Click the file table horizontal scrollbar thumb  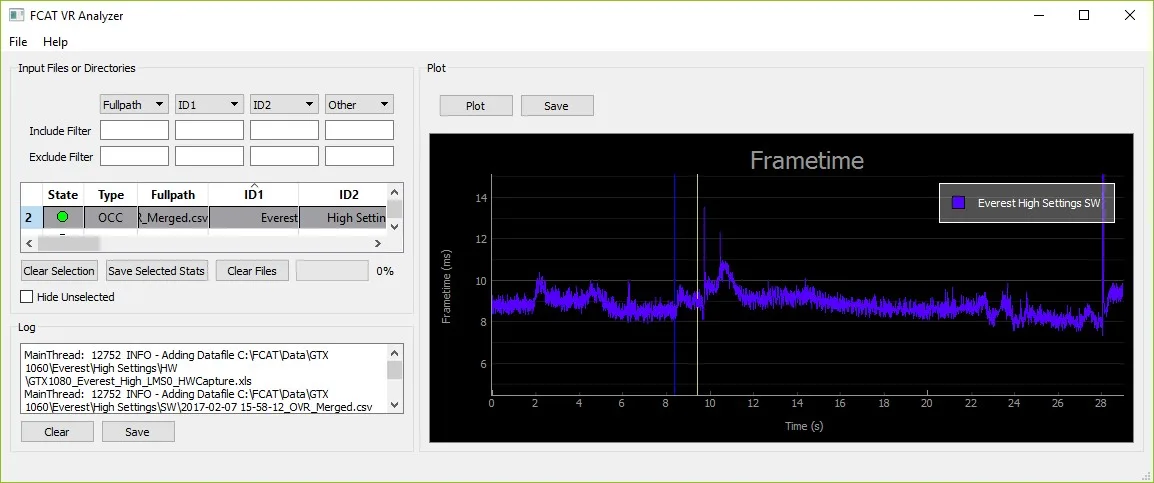68,243
